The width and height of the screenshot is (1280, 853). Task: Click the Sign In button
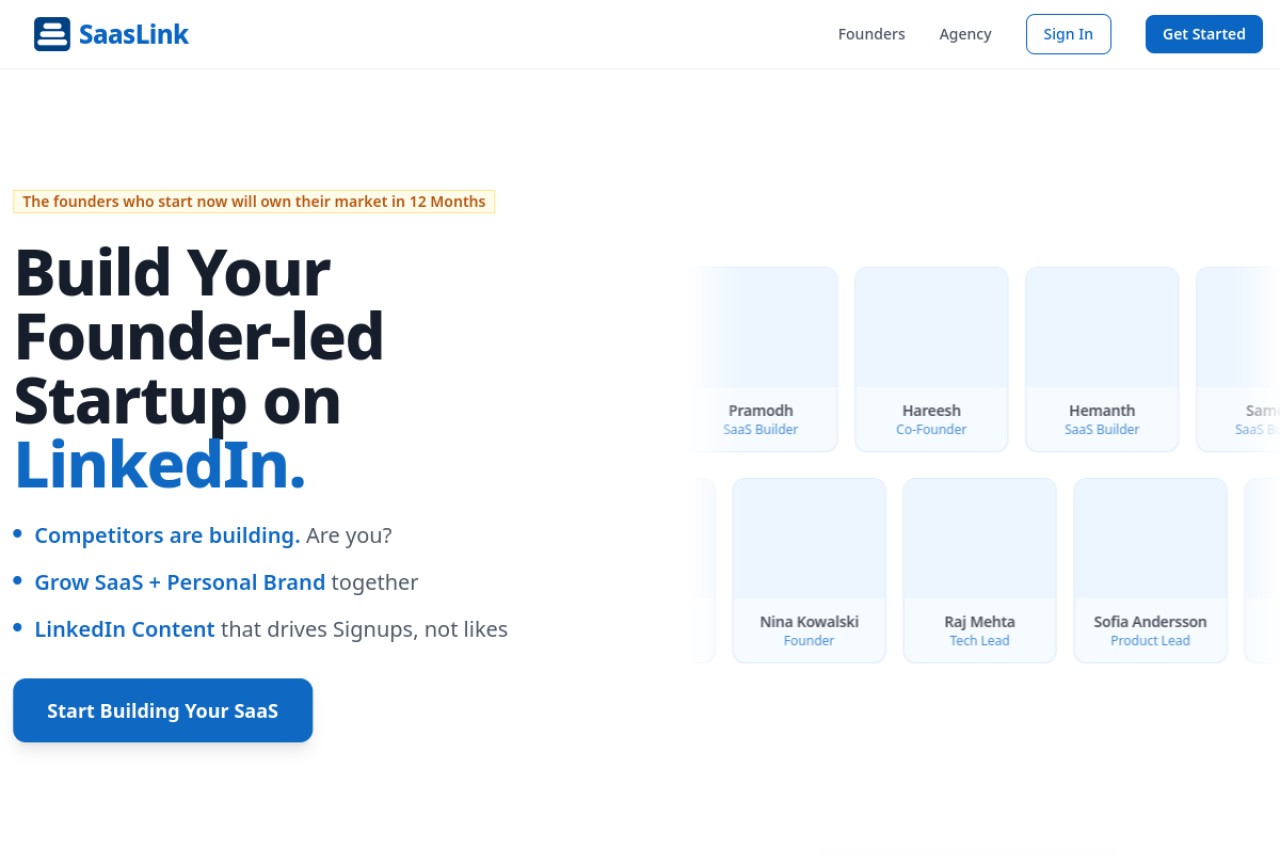click(1068, 34)
